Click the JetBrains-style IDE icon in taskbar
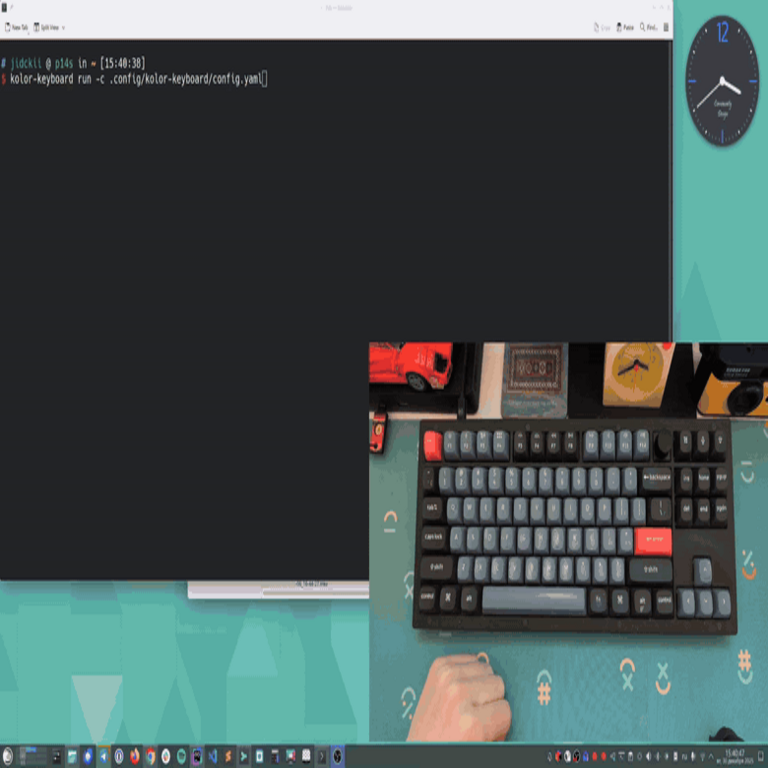Screen dimensions: 768x768 tap(197, 757)
